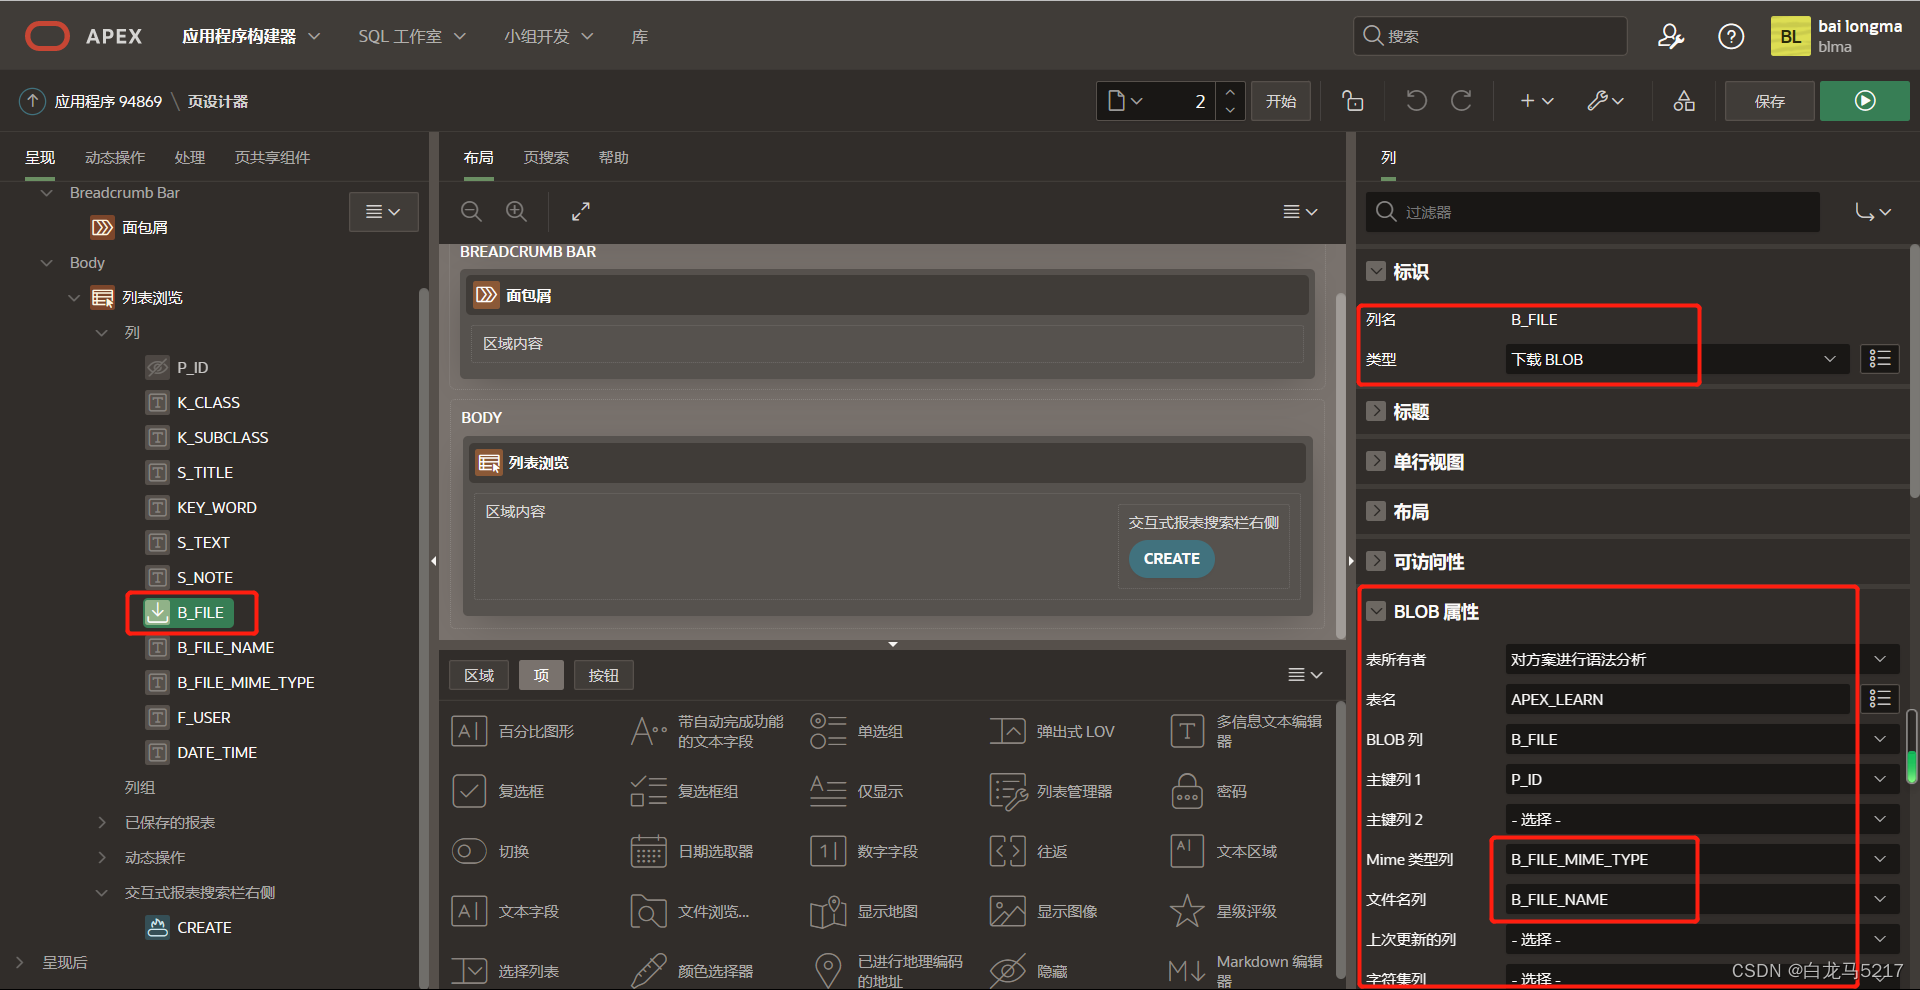This screenshot has height=990, width=1920.
Task: Open the 小组开发 menu
Action: [x=548, y=36]
